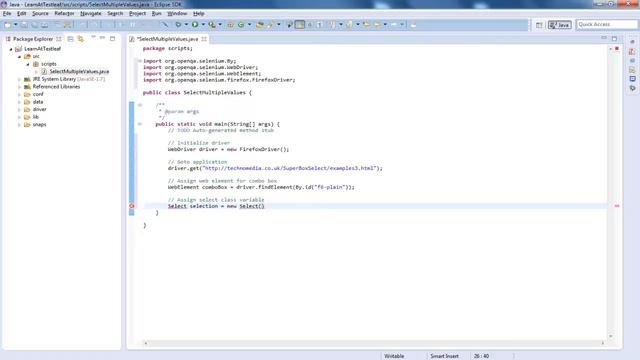
Task: Toggle Breadcrumb in toolbar
Action: 289,24
